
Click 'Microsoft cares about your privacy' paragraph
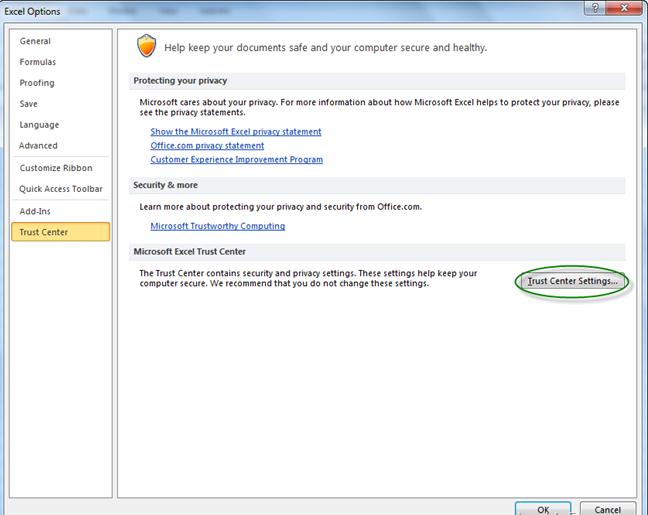pos(379,107)
